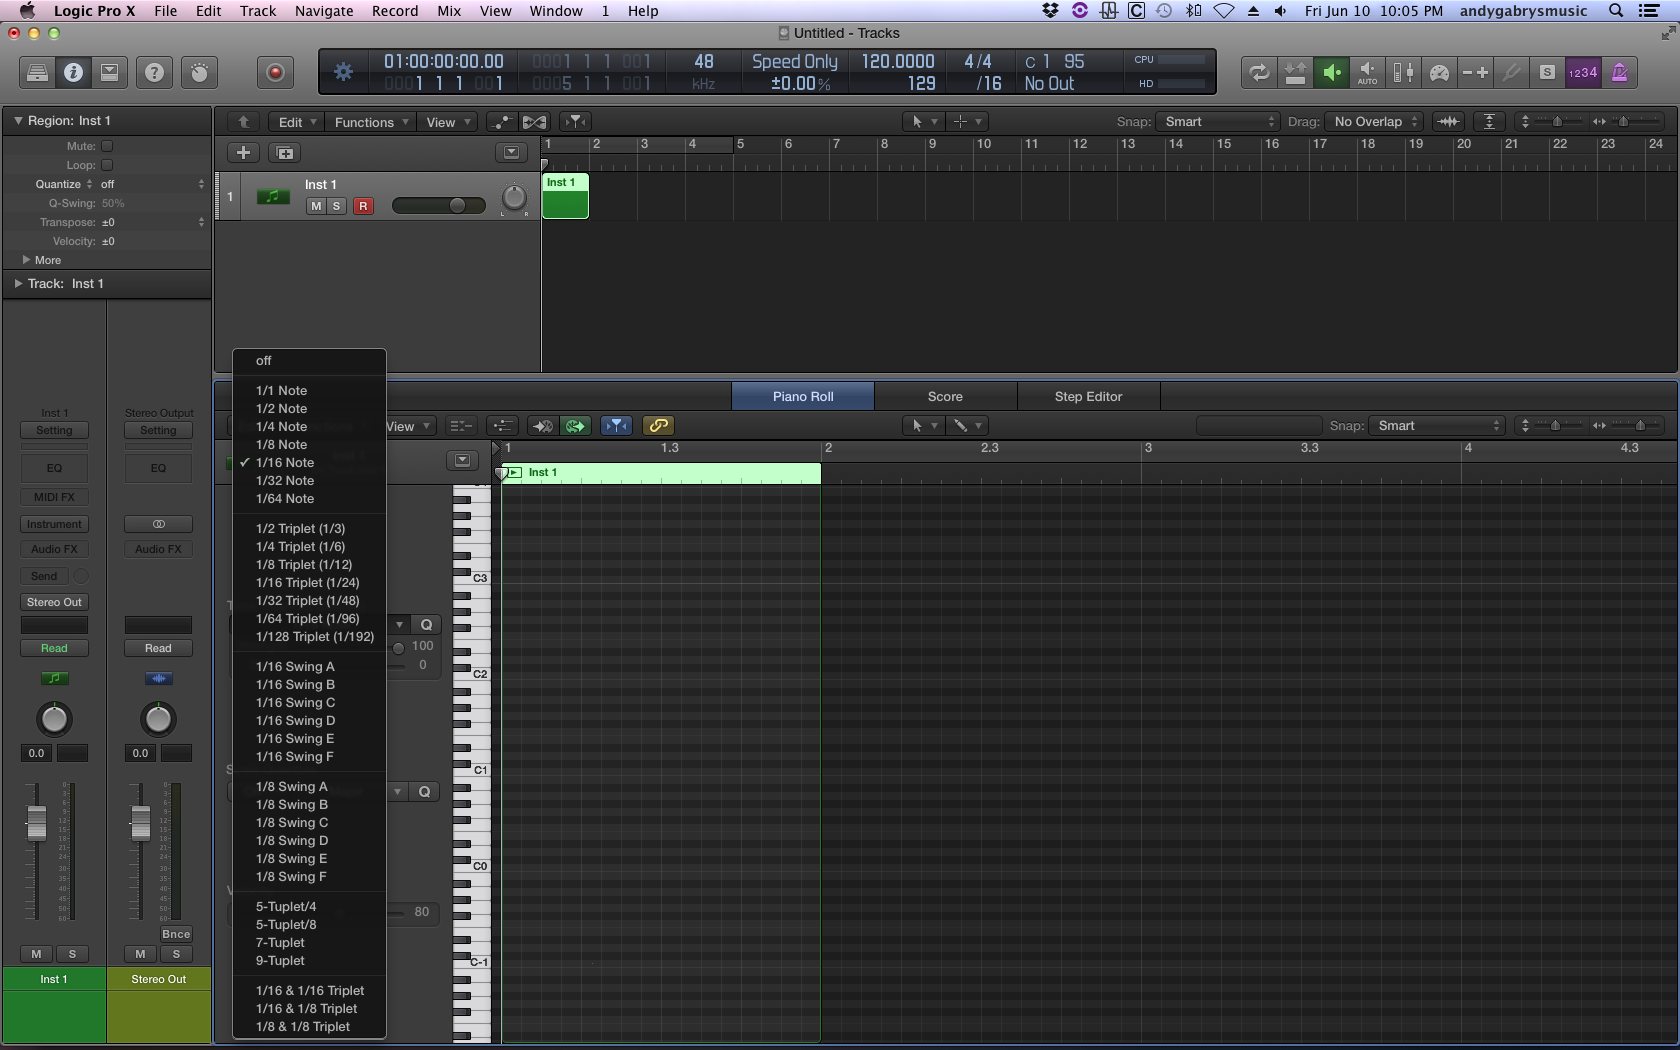Collapse Region Inst 1 inspector section
The height and width of the screenshot is (1050, 1680).
(x=17, y=120)
